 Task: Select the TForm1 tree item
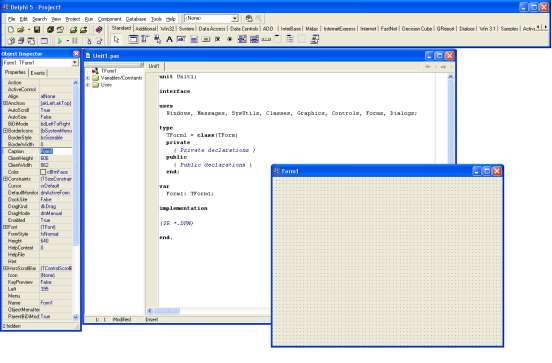(108, 71)
